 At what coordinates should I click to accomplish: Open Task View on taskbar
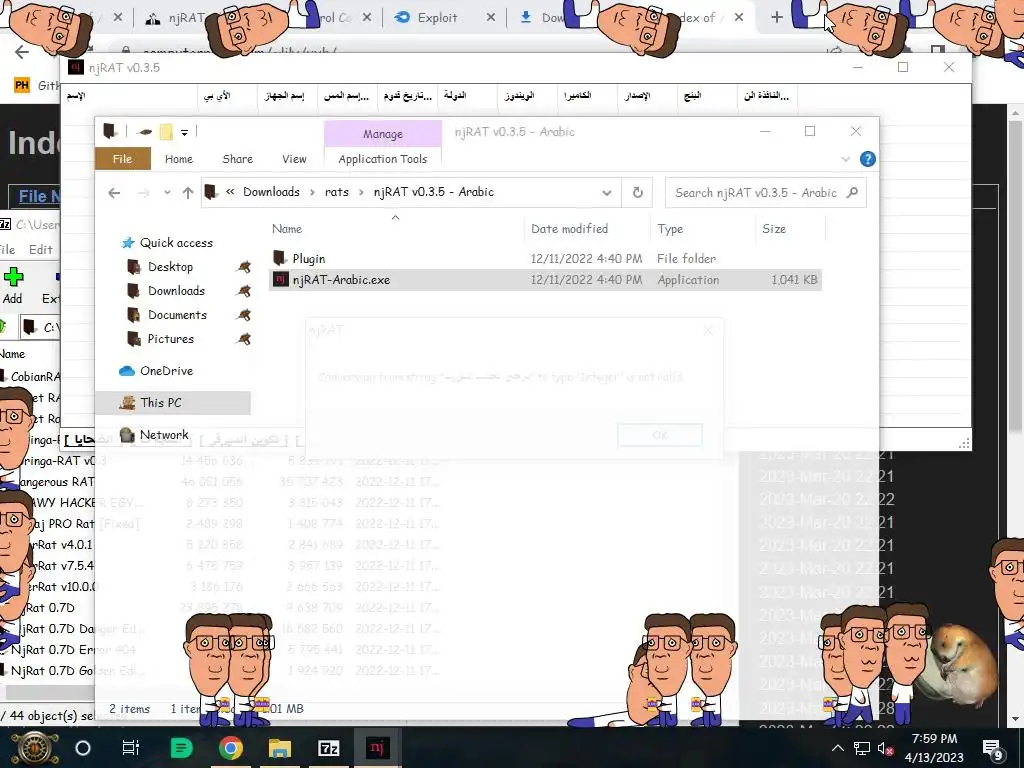tap(131, 748)
